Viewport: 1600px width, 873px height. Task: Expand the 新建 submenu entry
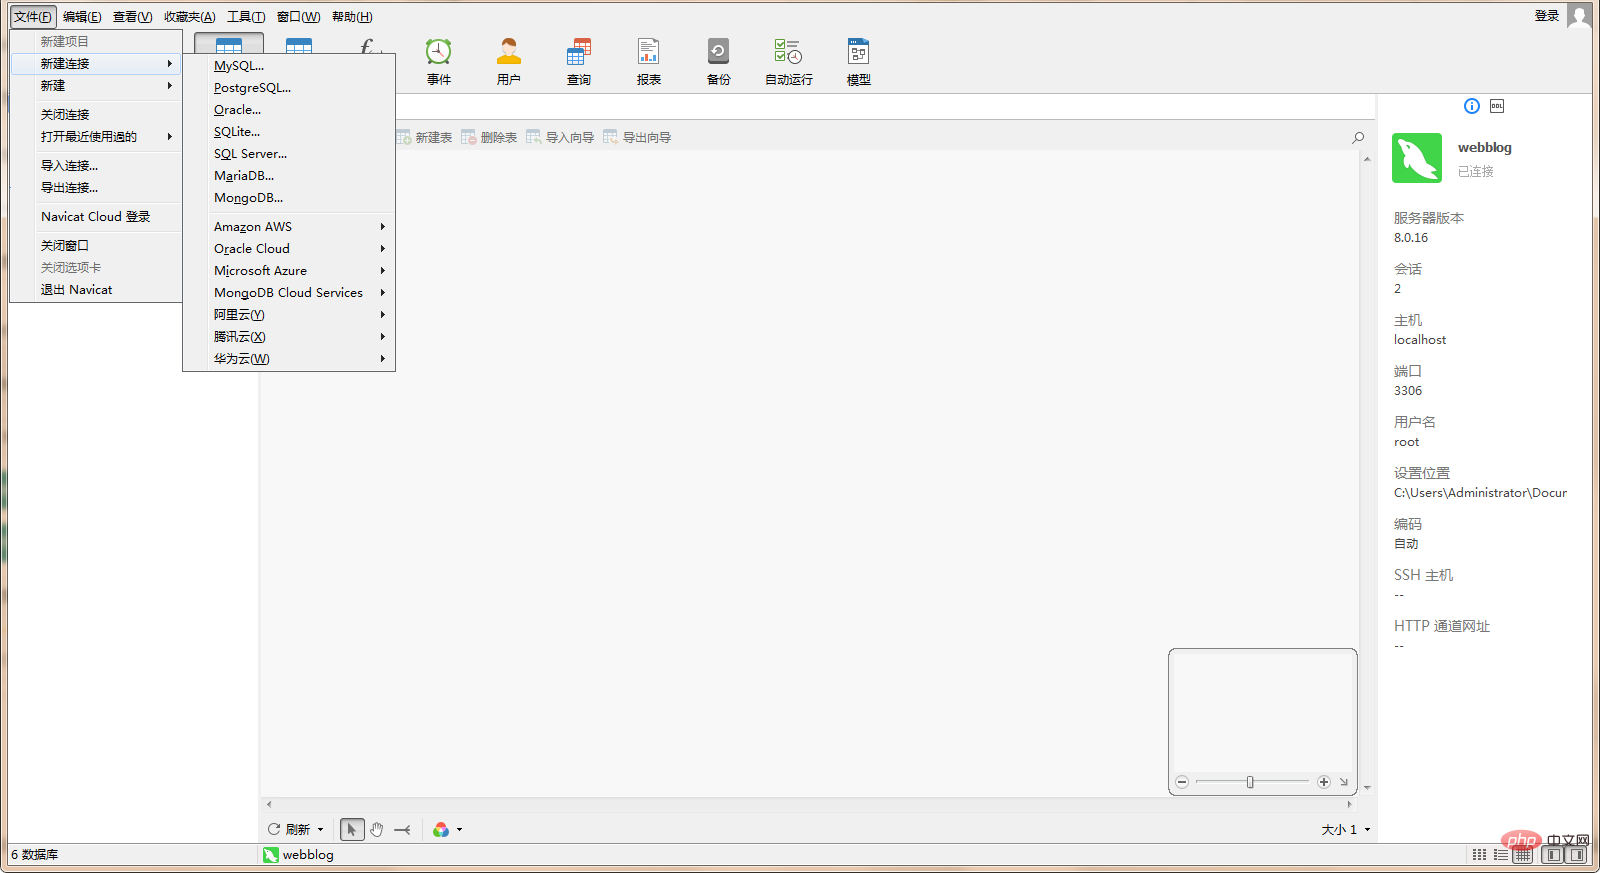[96, 85]
